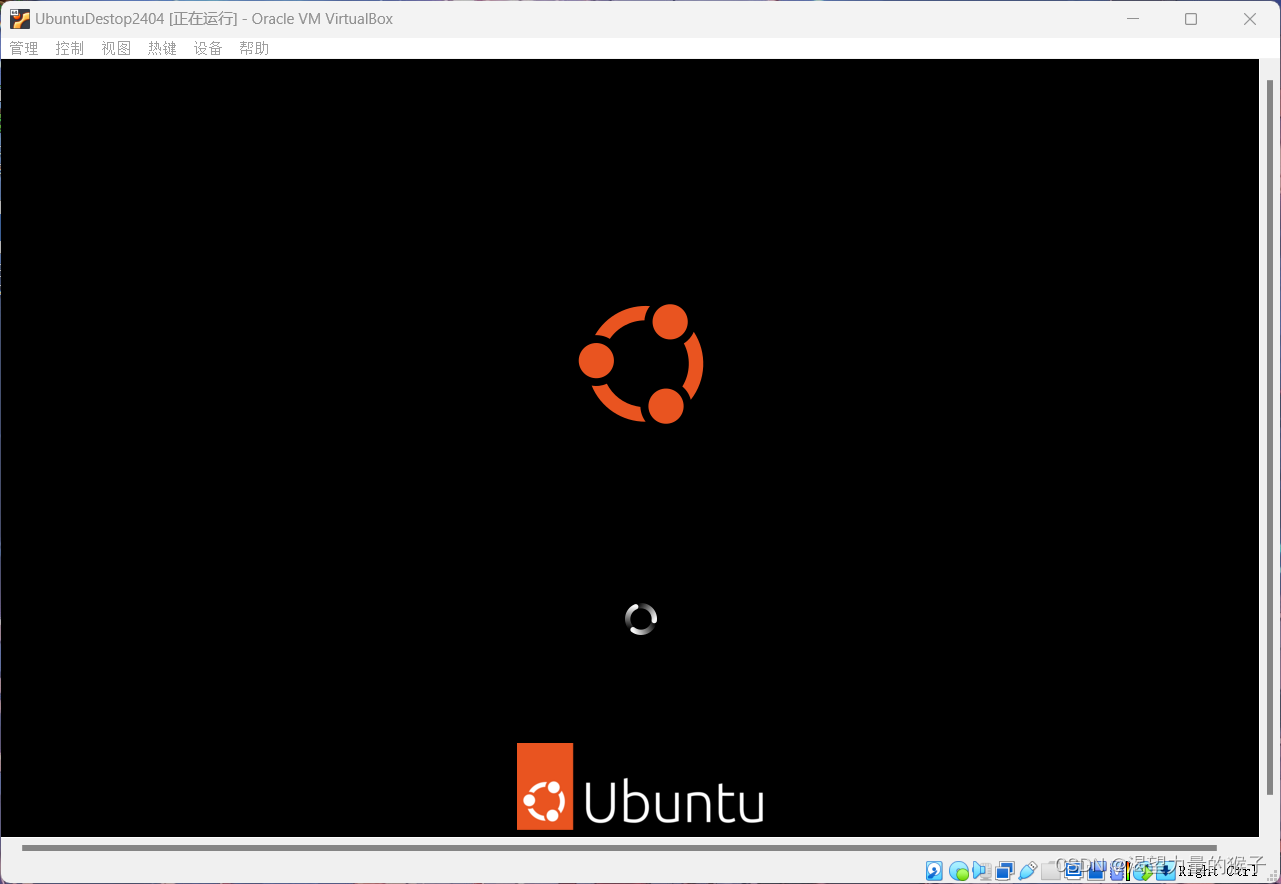Screen dimensions: 1281x884
Task: Open the 设备 menu
Action: (208, 48)
